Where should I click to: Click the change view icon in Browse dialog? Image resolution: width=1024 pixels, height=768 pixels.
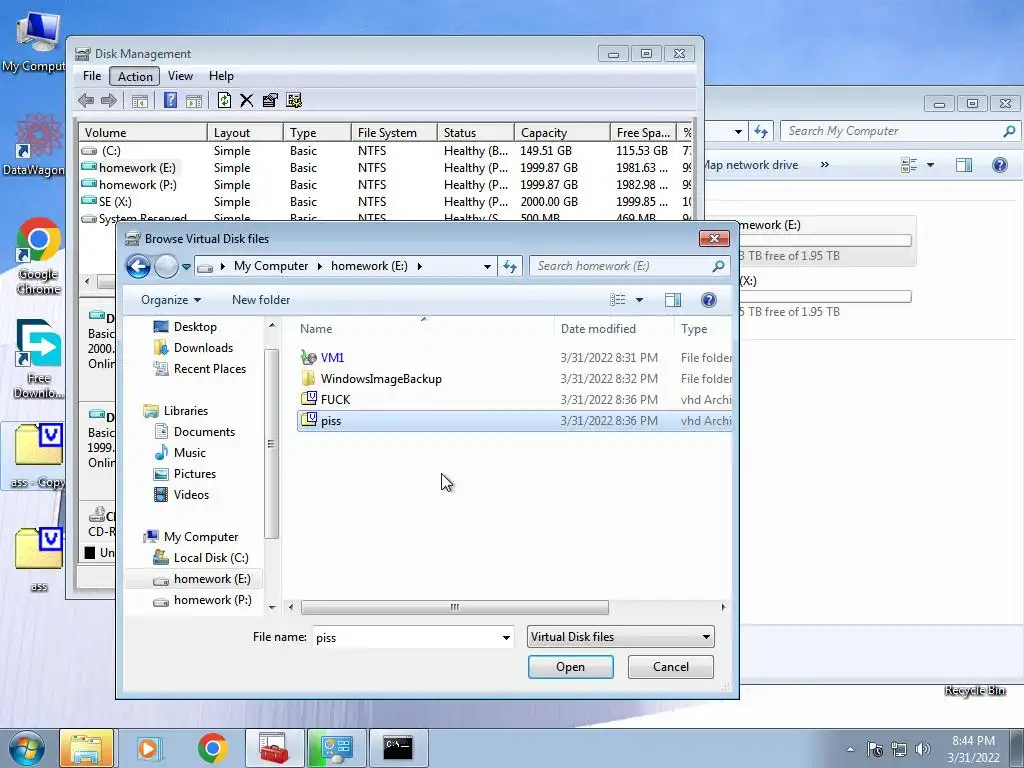[617, 300]
